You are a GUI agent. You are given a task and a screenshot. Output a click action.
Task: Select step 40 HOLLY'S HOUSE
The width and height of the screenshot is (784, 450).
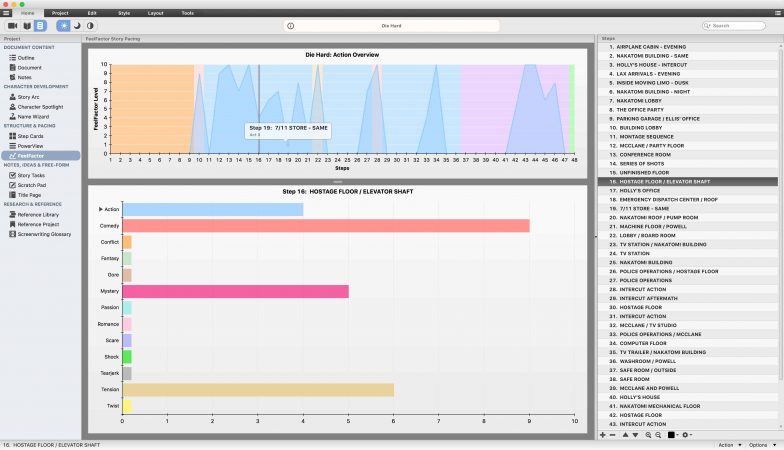pos(688,398)
